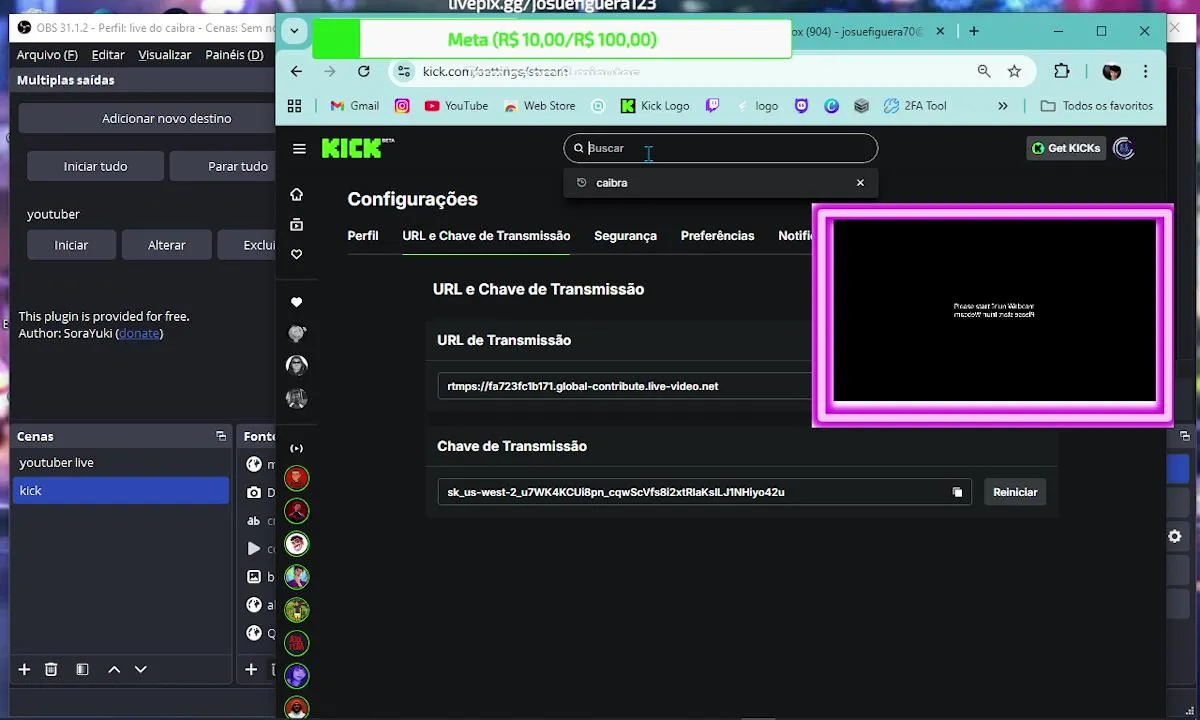Viewport: 1200px width, 720px height.
Task: Select kick scene in OBS Cenas
Action: tap(121, 490)
